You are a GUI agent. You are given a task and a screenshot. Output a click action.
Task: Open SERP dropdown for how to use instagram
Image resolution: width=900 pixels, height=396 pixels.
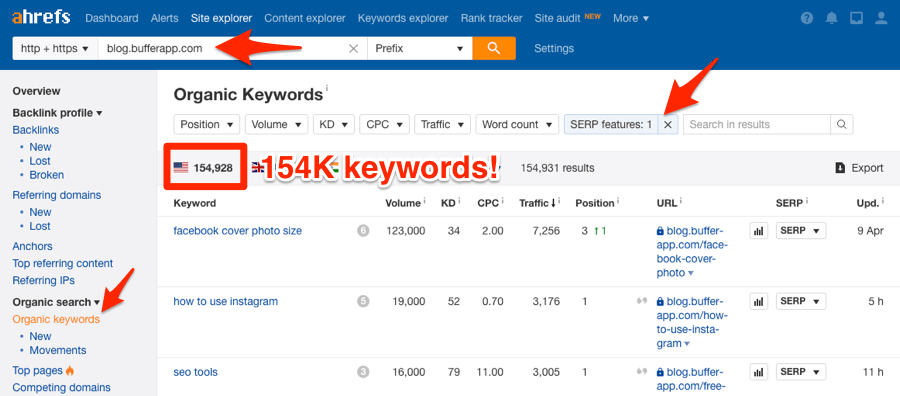click(x=801, y=301)
